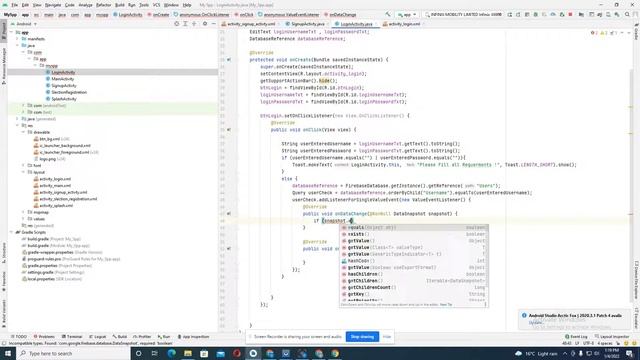Click the Search Everywhere magnifier icon
The height and width of the screenshot is (360, 640).
coord(627,15)
